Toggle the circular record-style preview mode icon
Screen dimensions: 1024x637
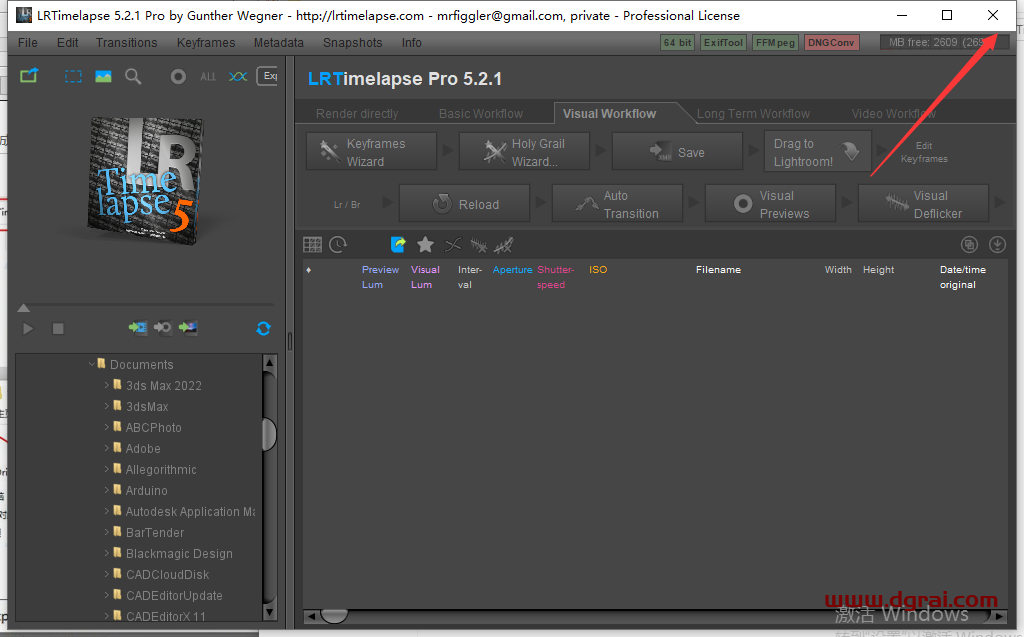pos(178,77)
